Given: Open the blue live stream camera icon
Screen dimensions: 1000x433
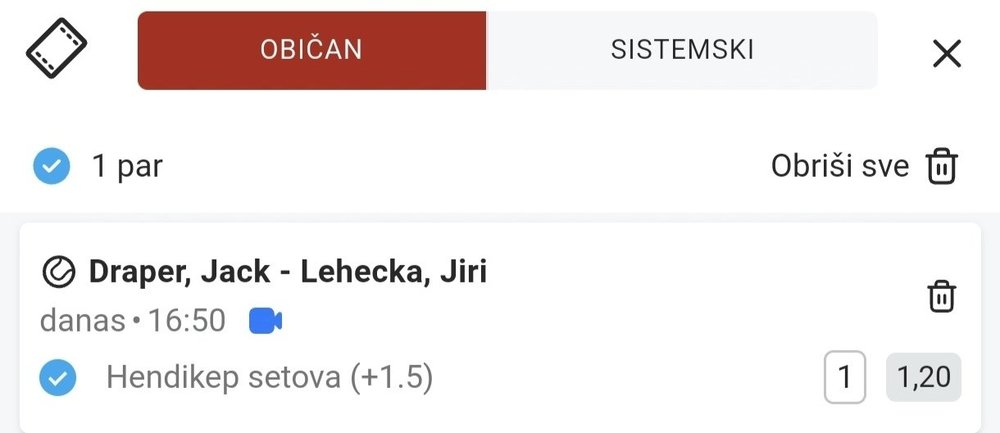Looking at the screenshot, I should coord(265,321).
